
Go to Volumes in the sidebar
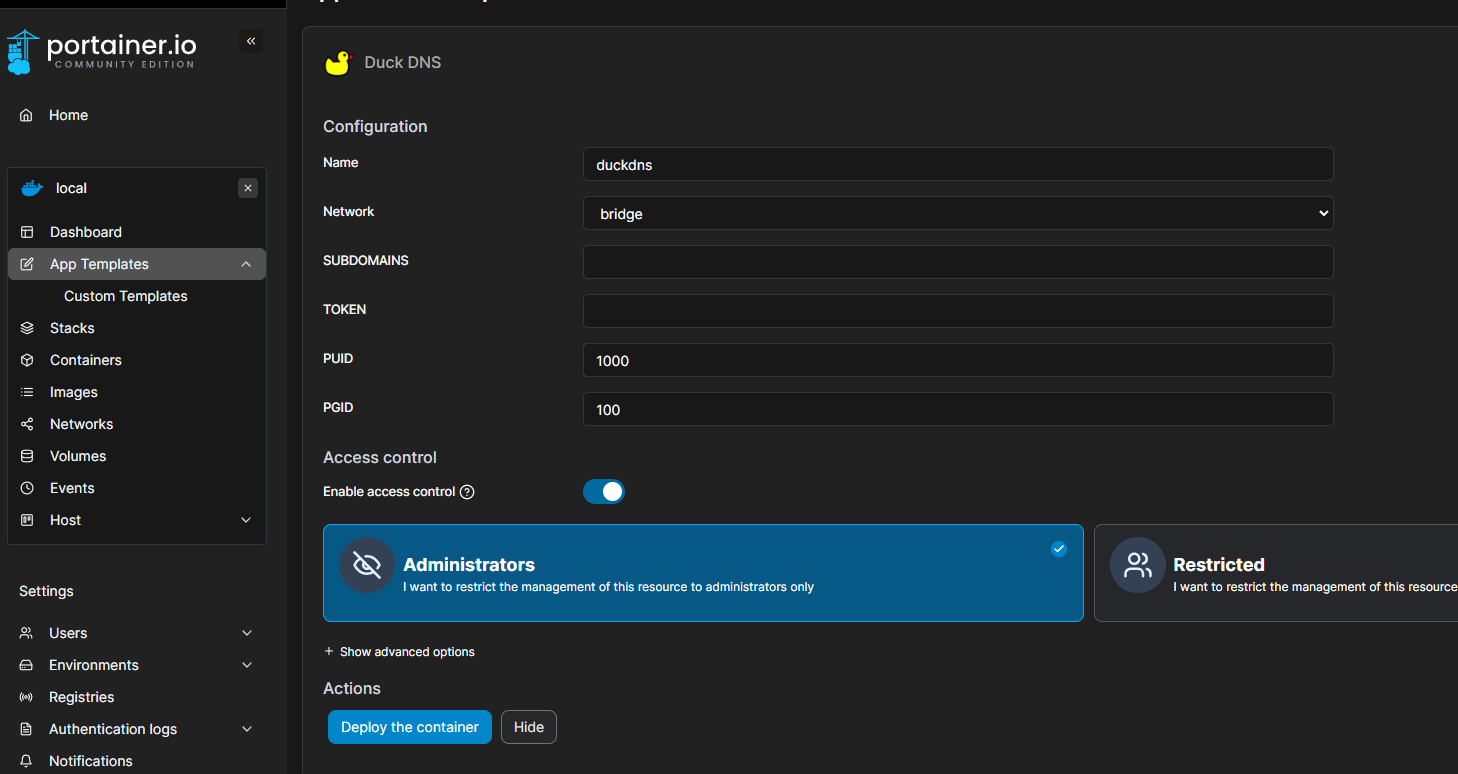[x=78, y=456]
